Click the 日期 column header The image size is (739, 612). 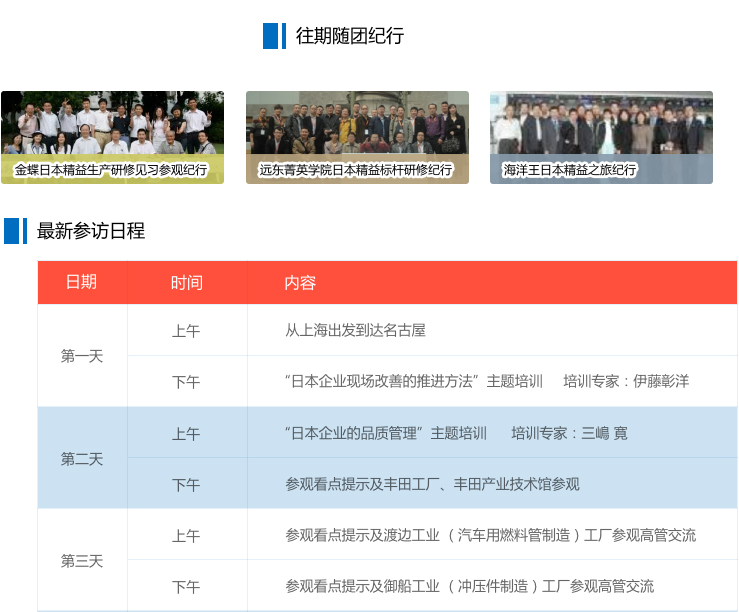pos(82,282)
